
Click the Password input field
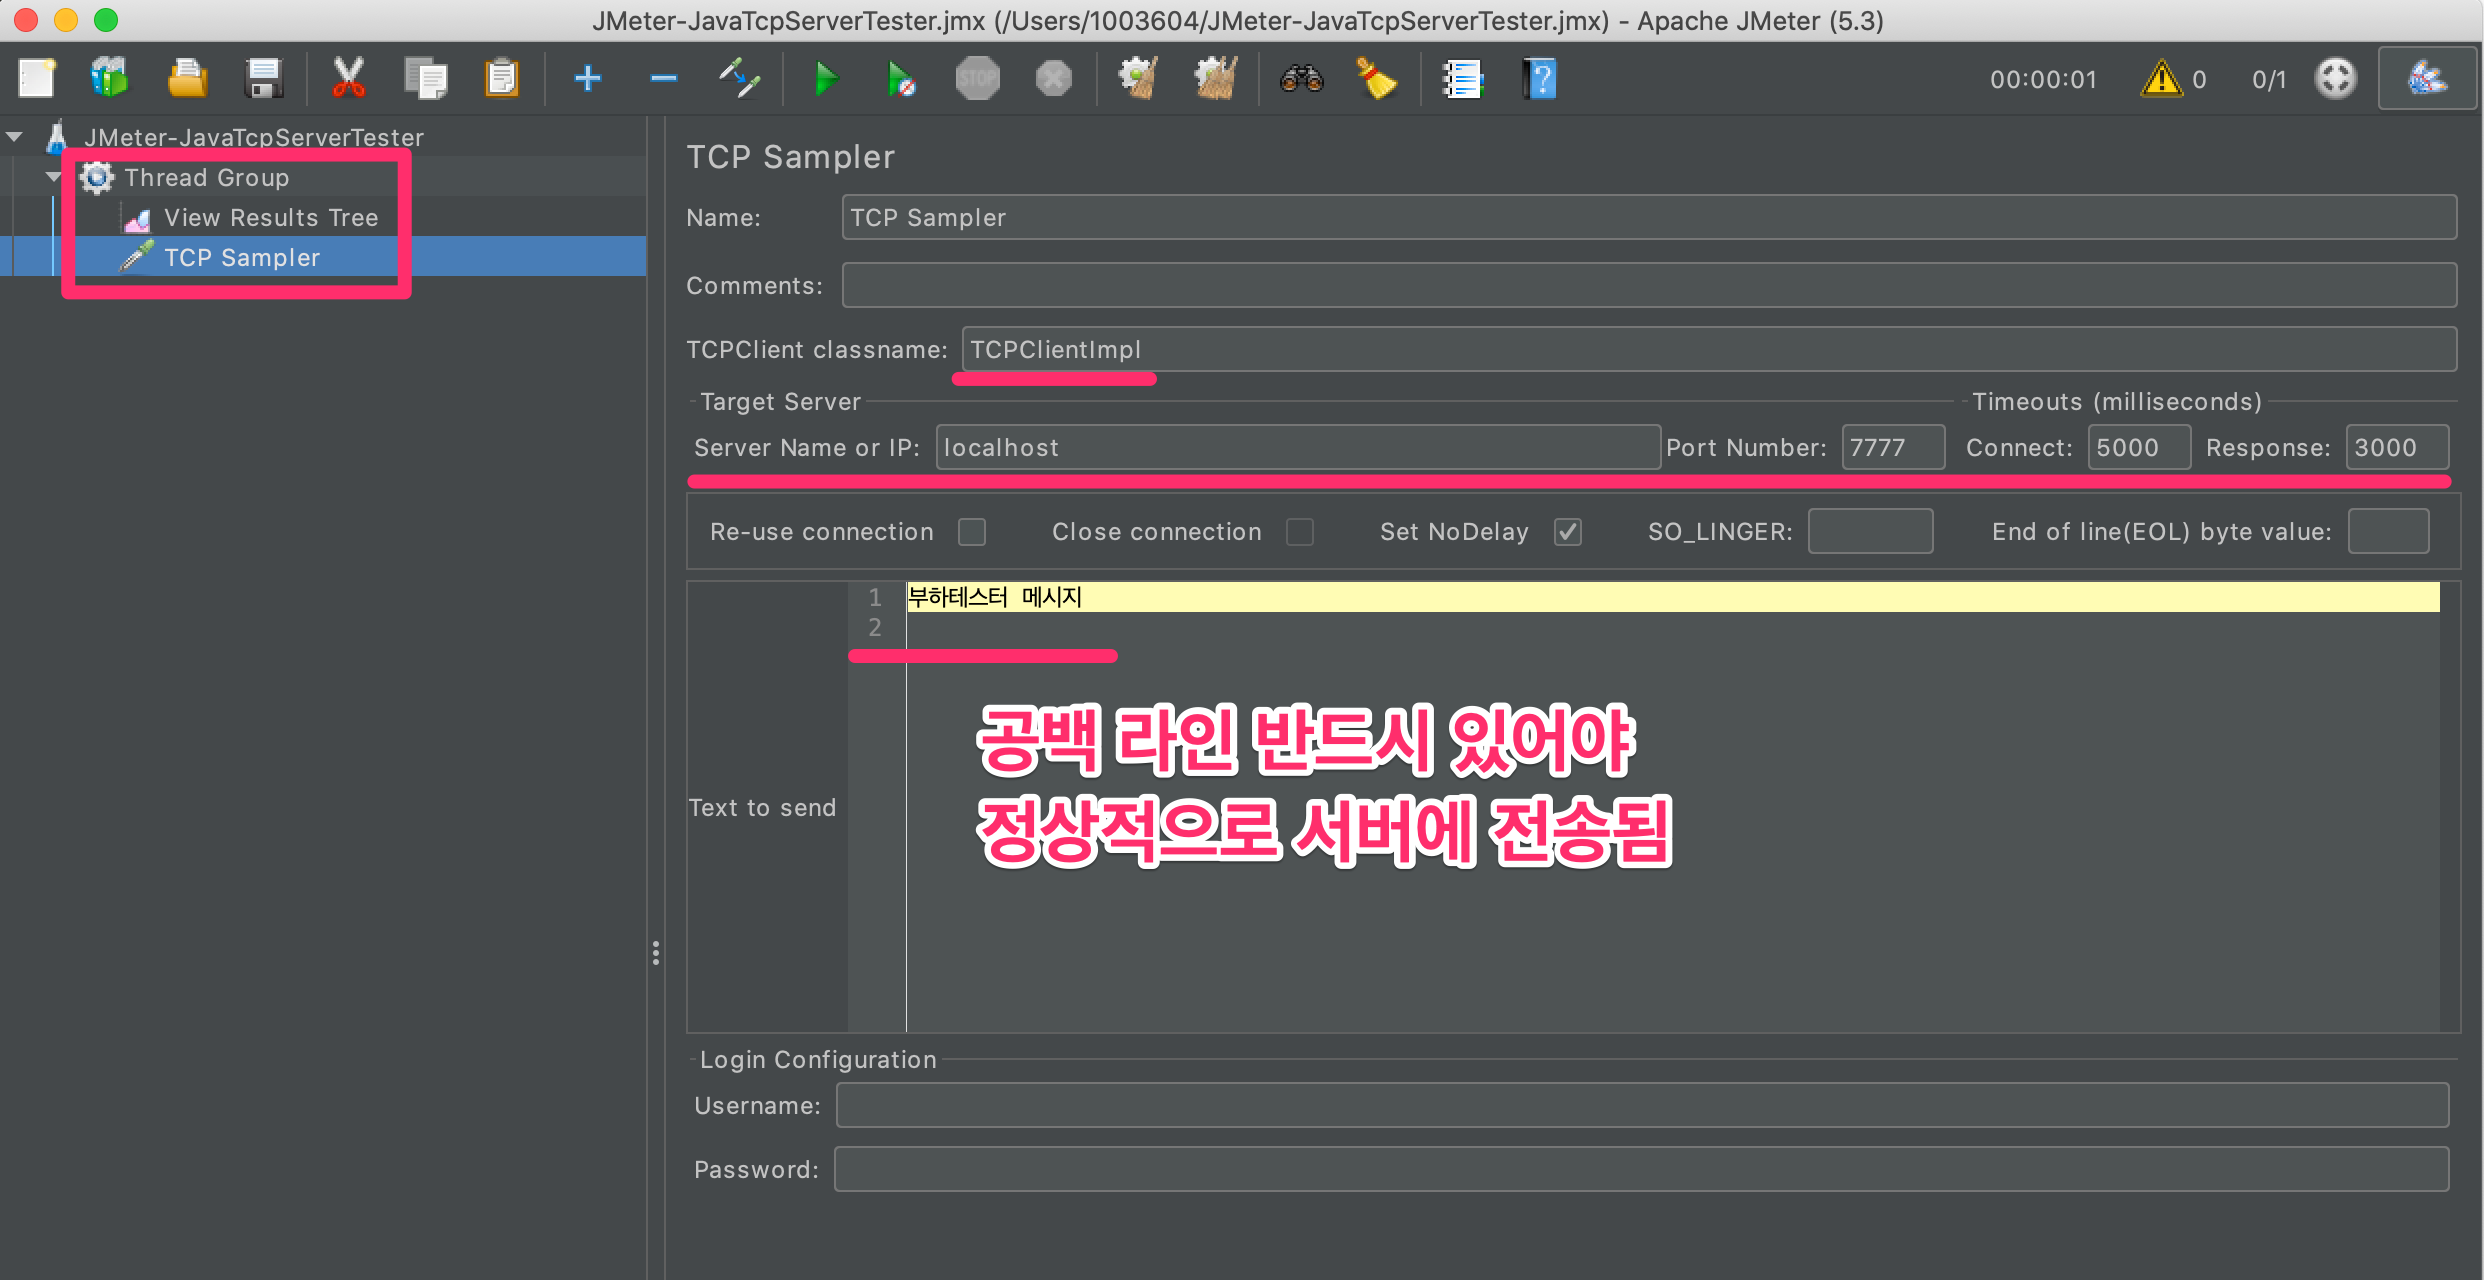coord(1641,1169)
